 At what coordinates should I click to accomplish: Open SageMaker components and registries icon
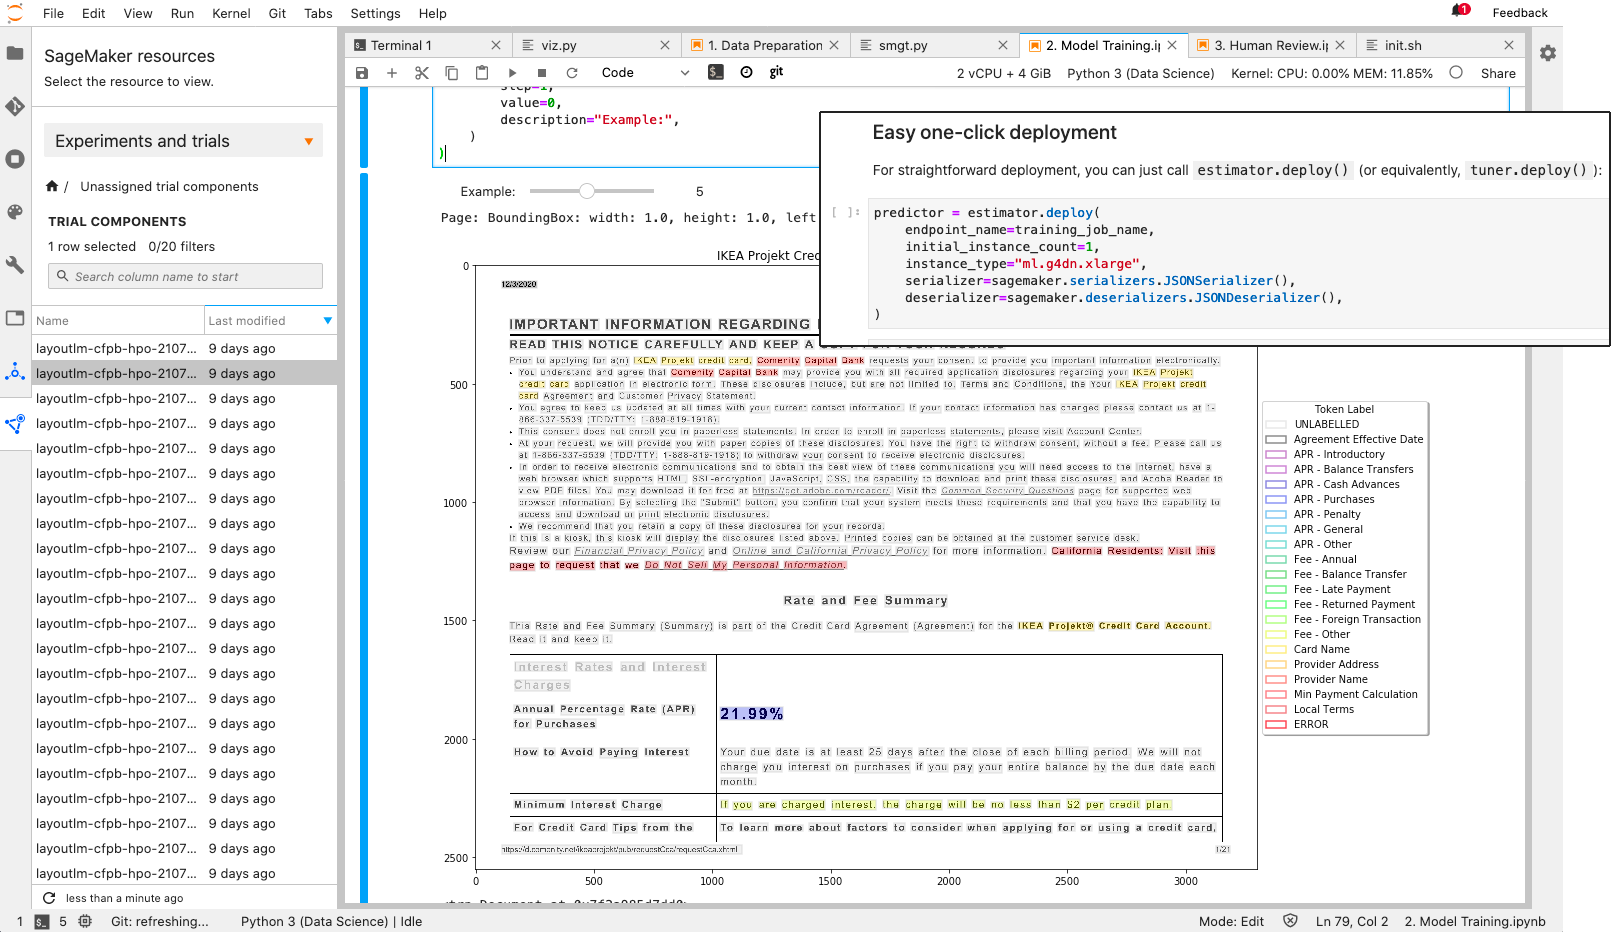(x=15, y=372)
